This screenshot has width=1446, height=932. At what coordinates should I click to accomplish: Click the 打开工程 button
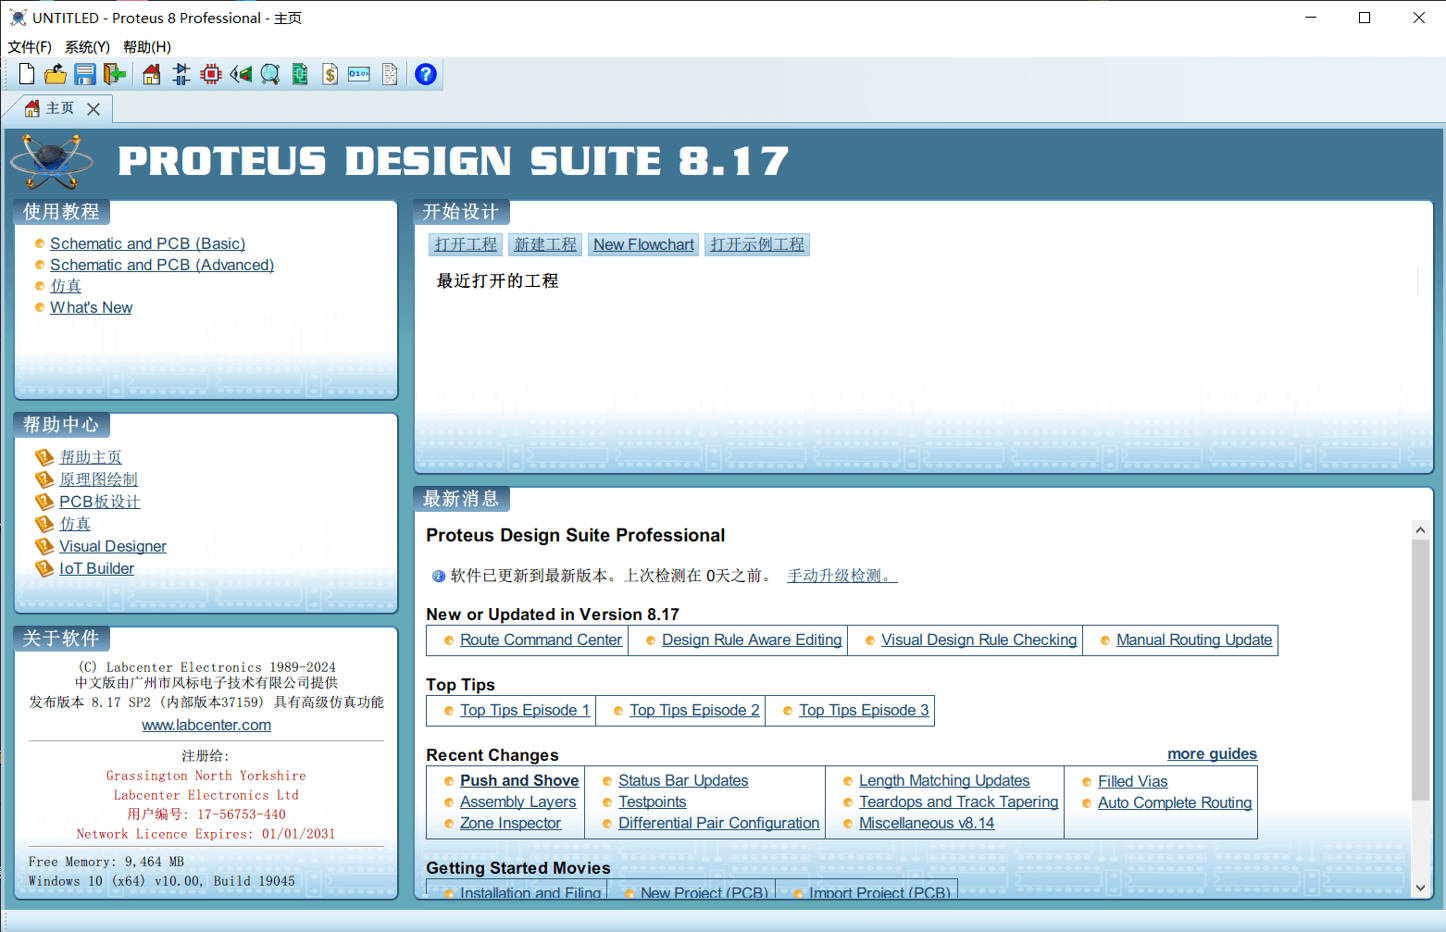tap(466, 244)
